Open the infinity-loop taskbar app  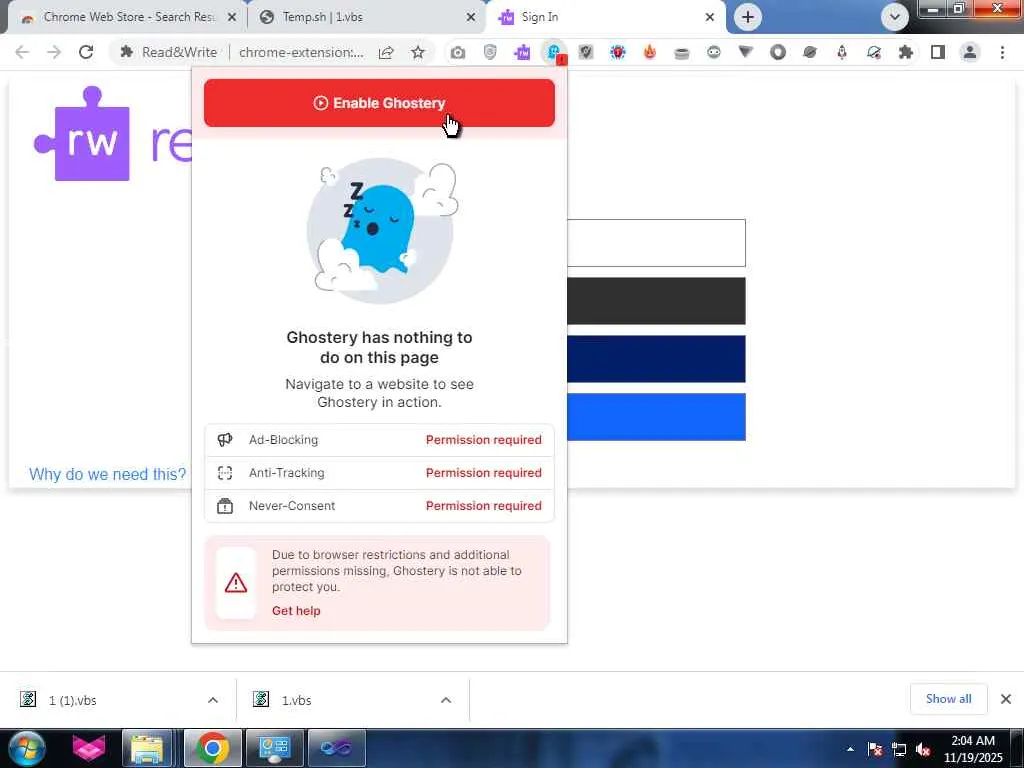tap(336, 748)
